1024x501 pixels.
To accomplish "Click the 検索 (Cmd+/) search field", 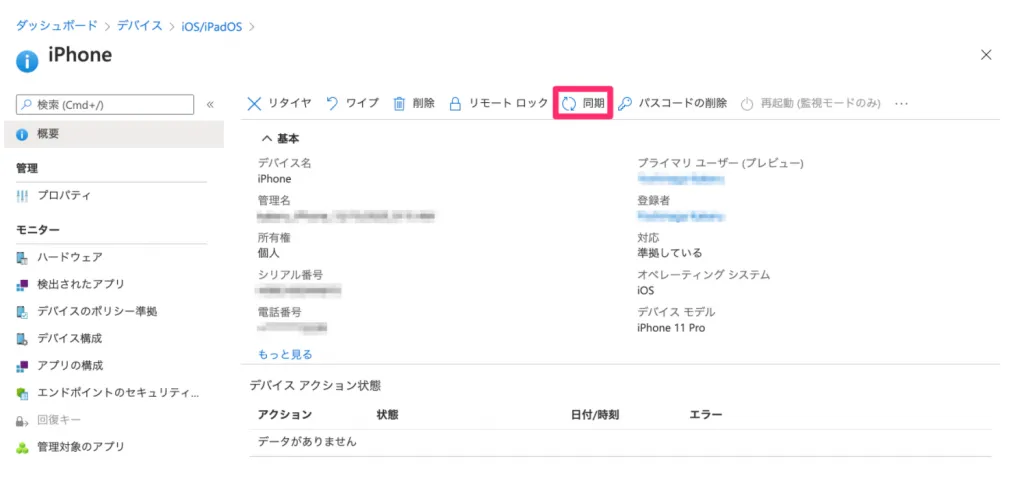I will coord(105,104).
